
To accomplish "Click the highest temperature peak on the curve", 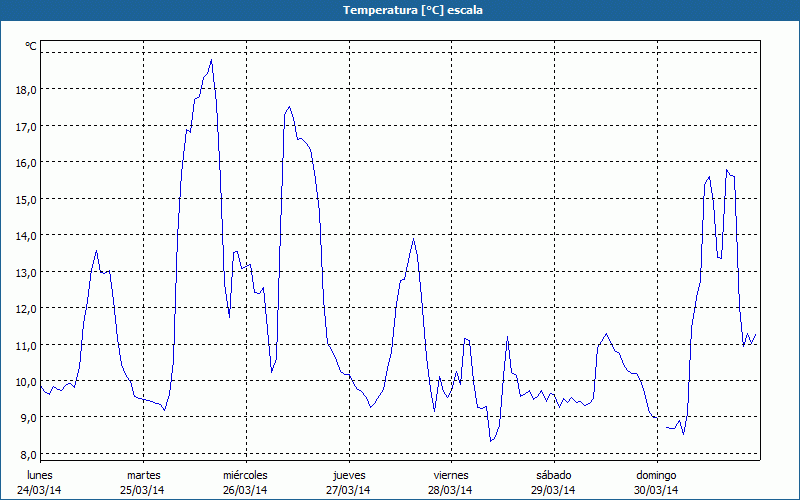I will pyautogui.click(x=211, y=60).
